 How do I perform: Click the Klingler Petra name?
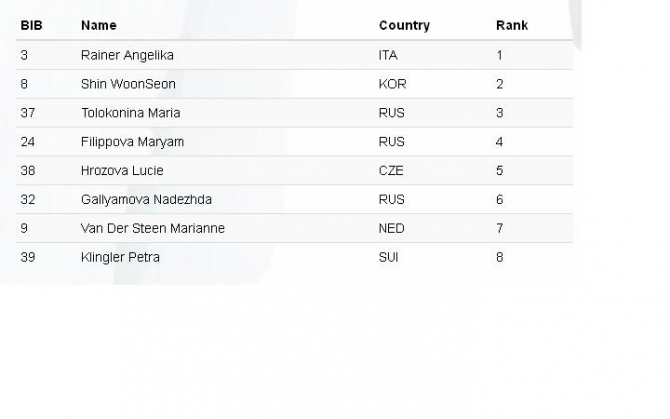click(120, 257)
